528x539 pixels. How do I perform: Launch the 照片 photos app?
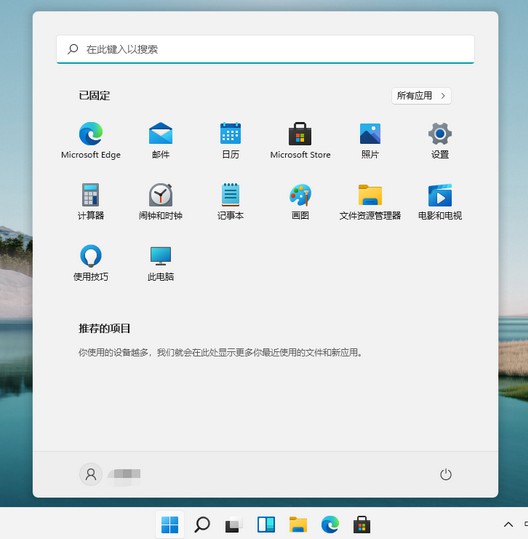(x=370, y=140)
